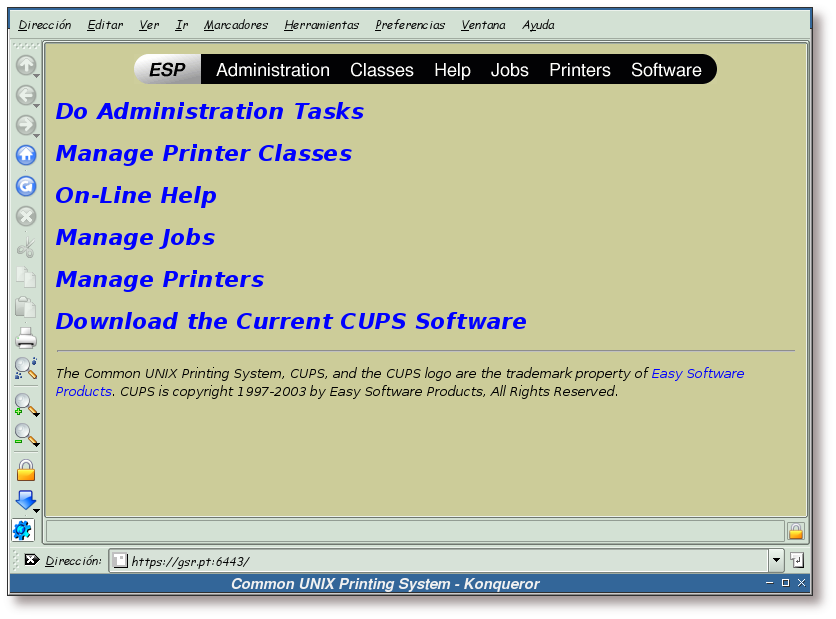This screenshot has width=836, height=619.
Task: Click the Go button beside the address bar
Action: 797,560
